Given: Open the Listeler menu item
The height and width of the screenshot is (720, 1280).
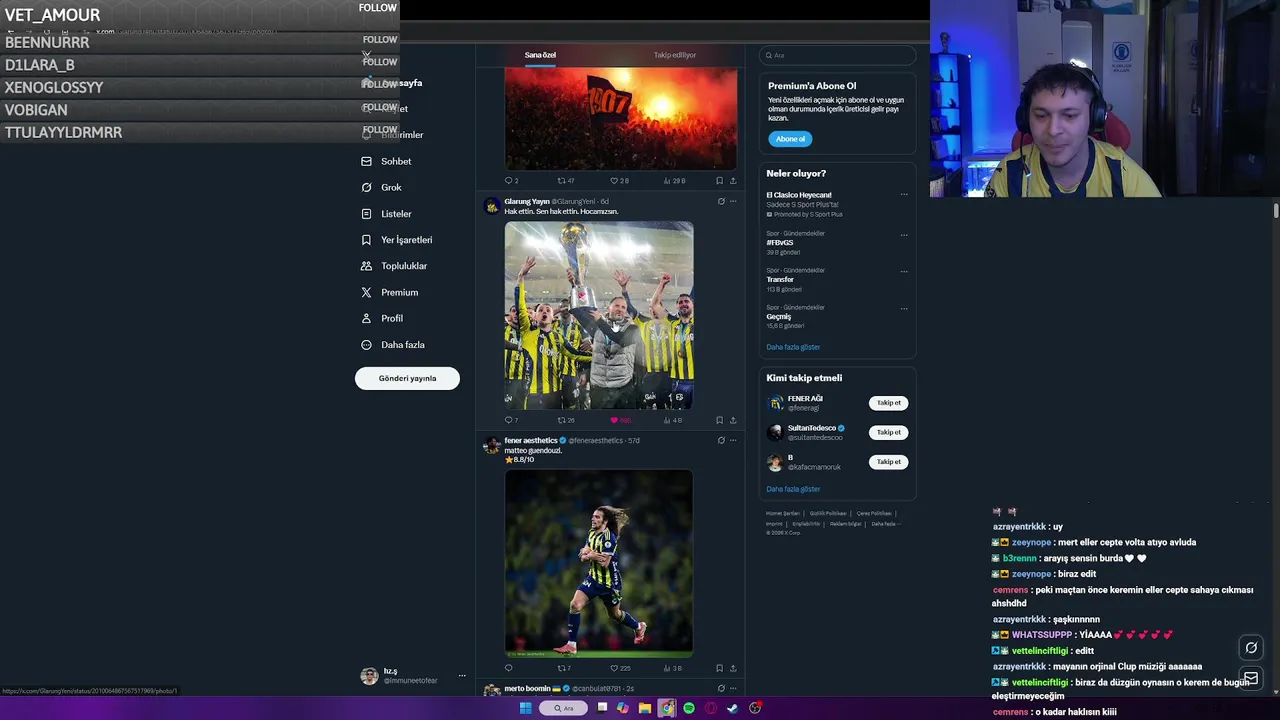Looking at the screenshot, I should (396, 214).
